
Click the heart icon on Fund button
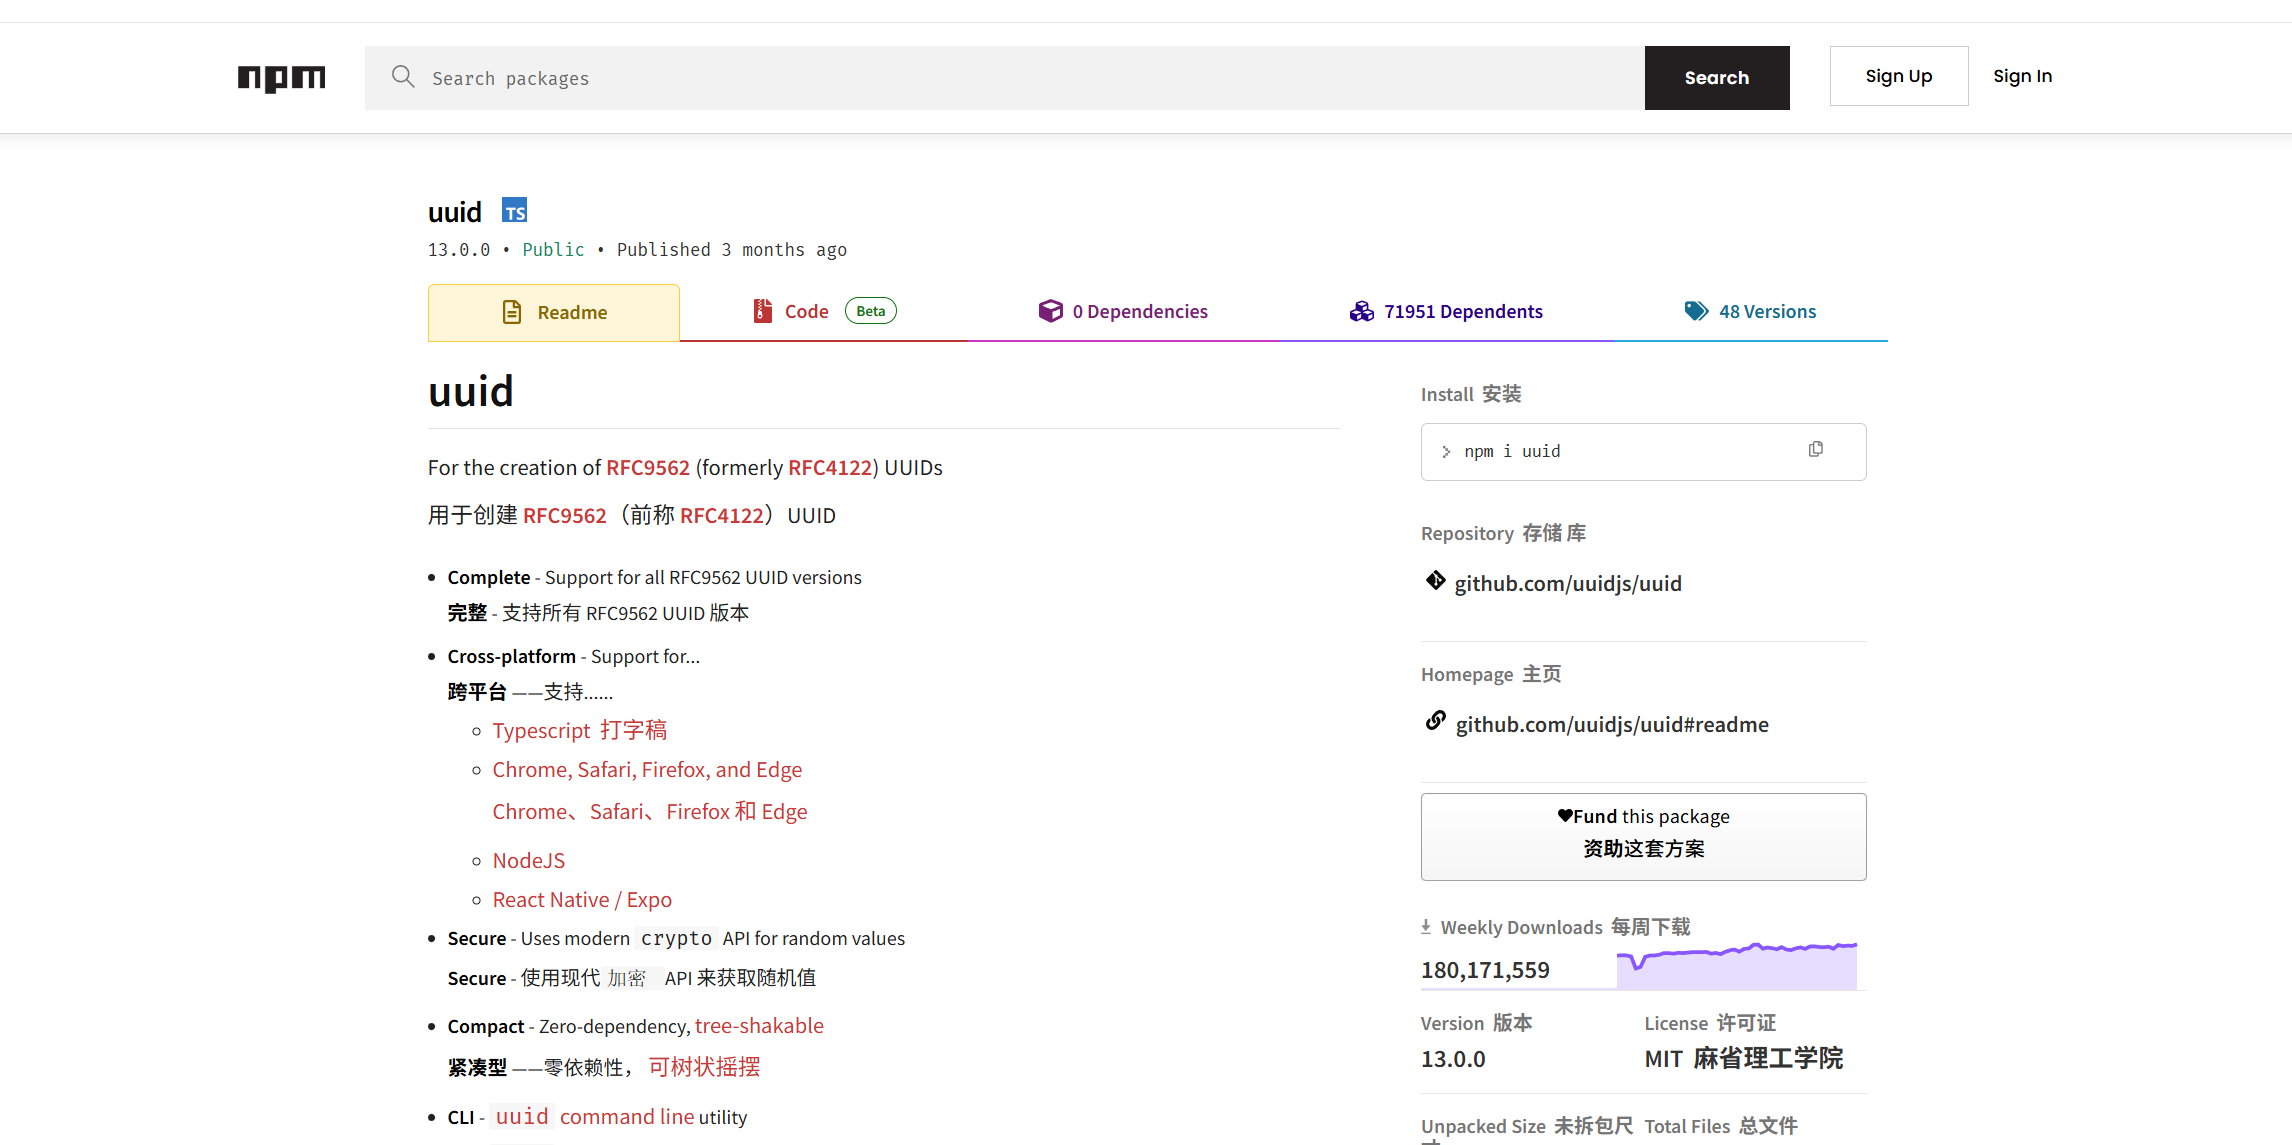[1565, 816]
